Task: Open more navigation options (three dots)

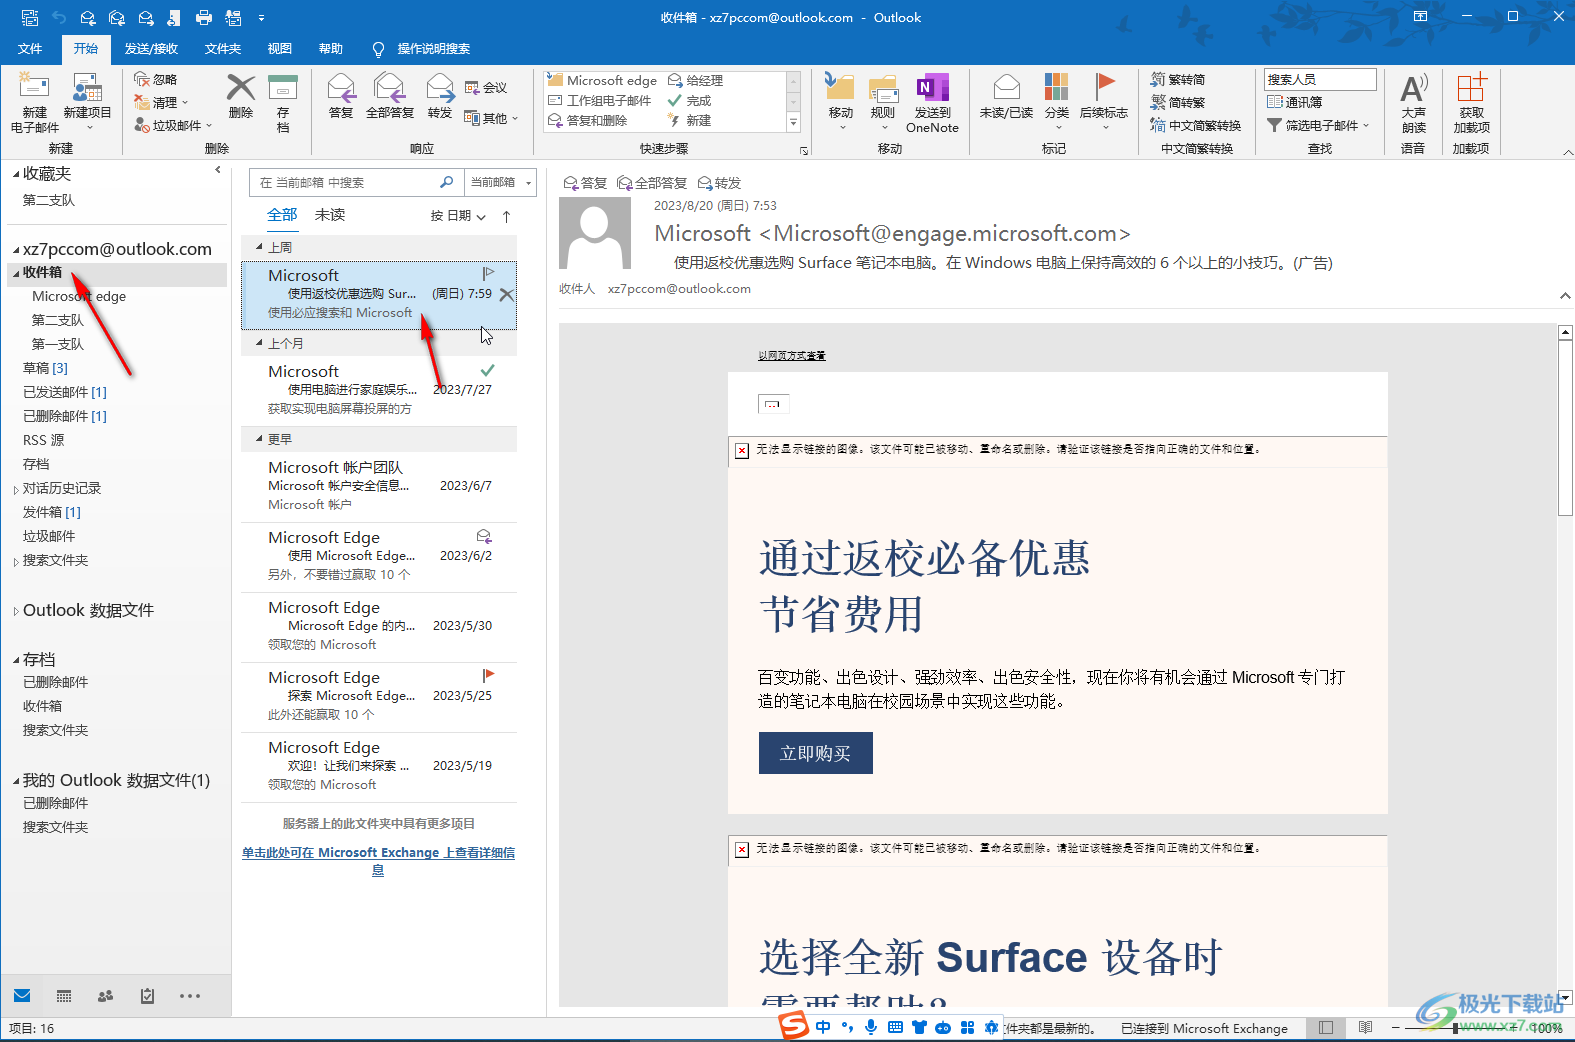Action: [190, 996]
